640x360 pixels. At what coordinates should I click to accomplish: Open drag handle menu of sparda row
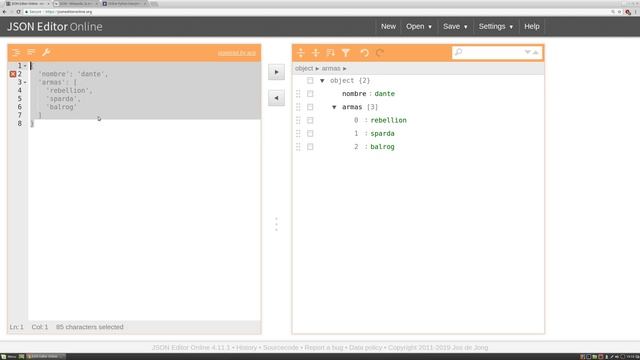pyautogui.click(x=298, y=133)
